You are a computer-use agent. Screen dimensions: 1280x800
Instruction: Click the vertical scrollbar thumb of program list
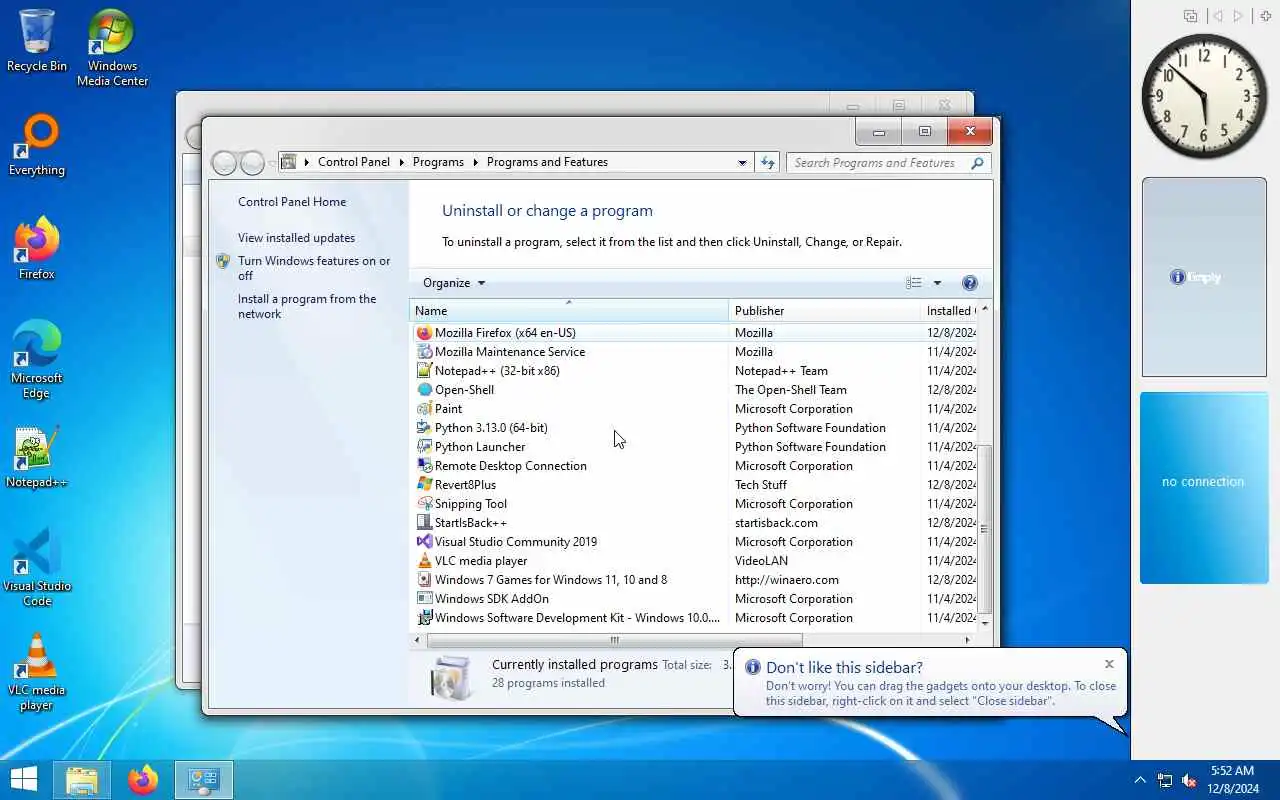[985, 529]
